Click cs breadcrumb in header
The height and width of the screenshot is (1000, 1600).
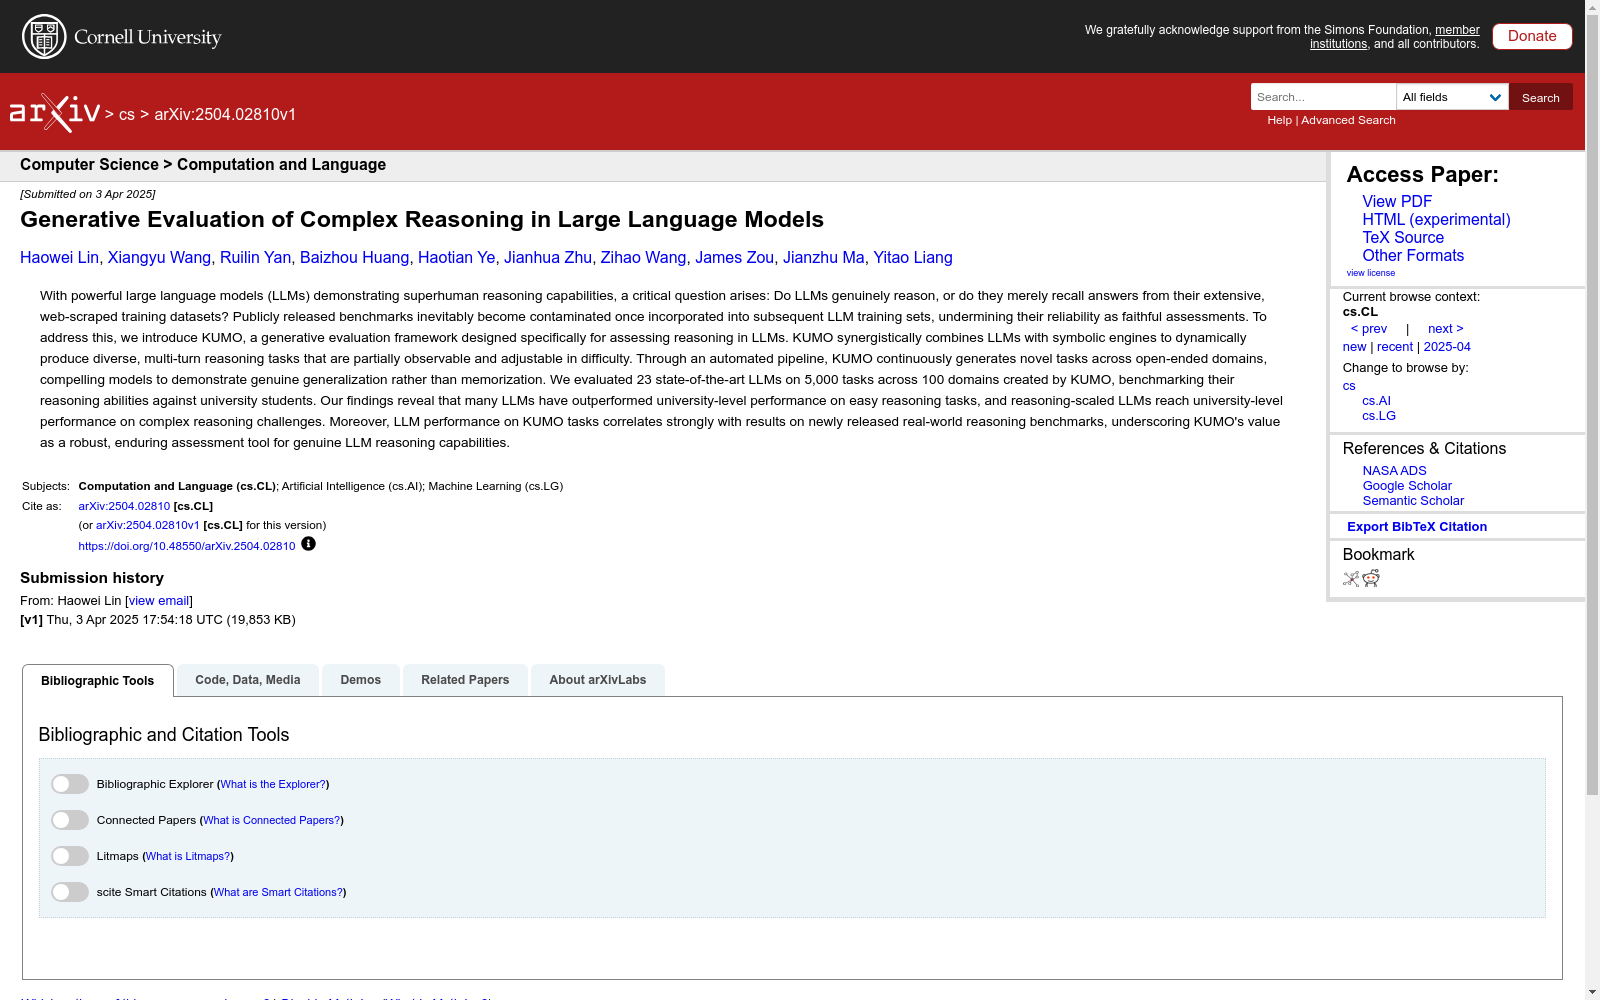(x=127, y=114)
